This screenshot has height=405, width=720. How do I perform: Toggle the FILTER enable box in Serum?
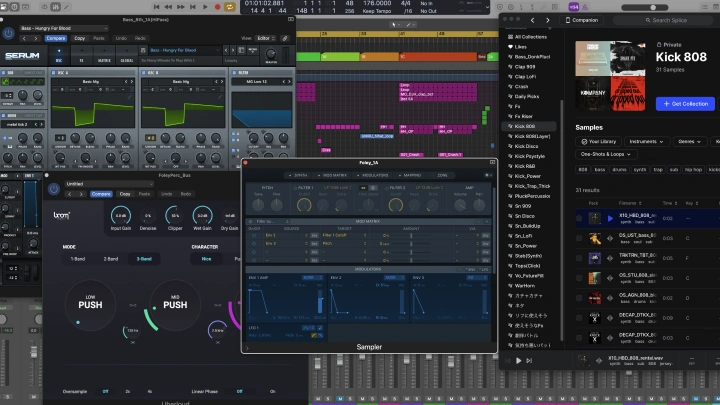[x=234, y=73]
